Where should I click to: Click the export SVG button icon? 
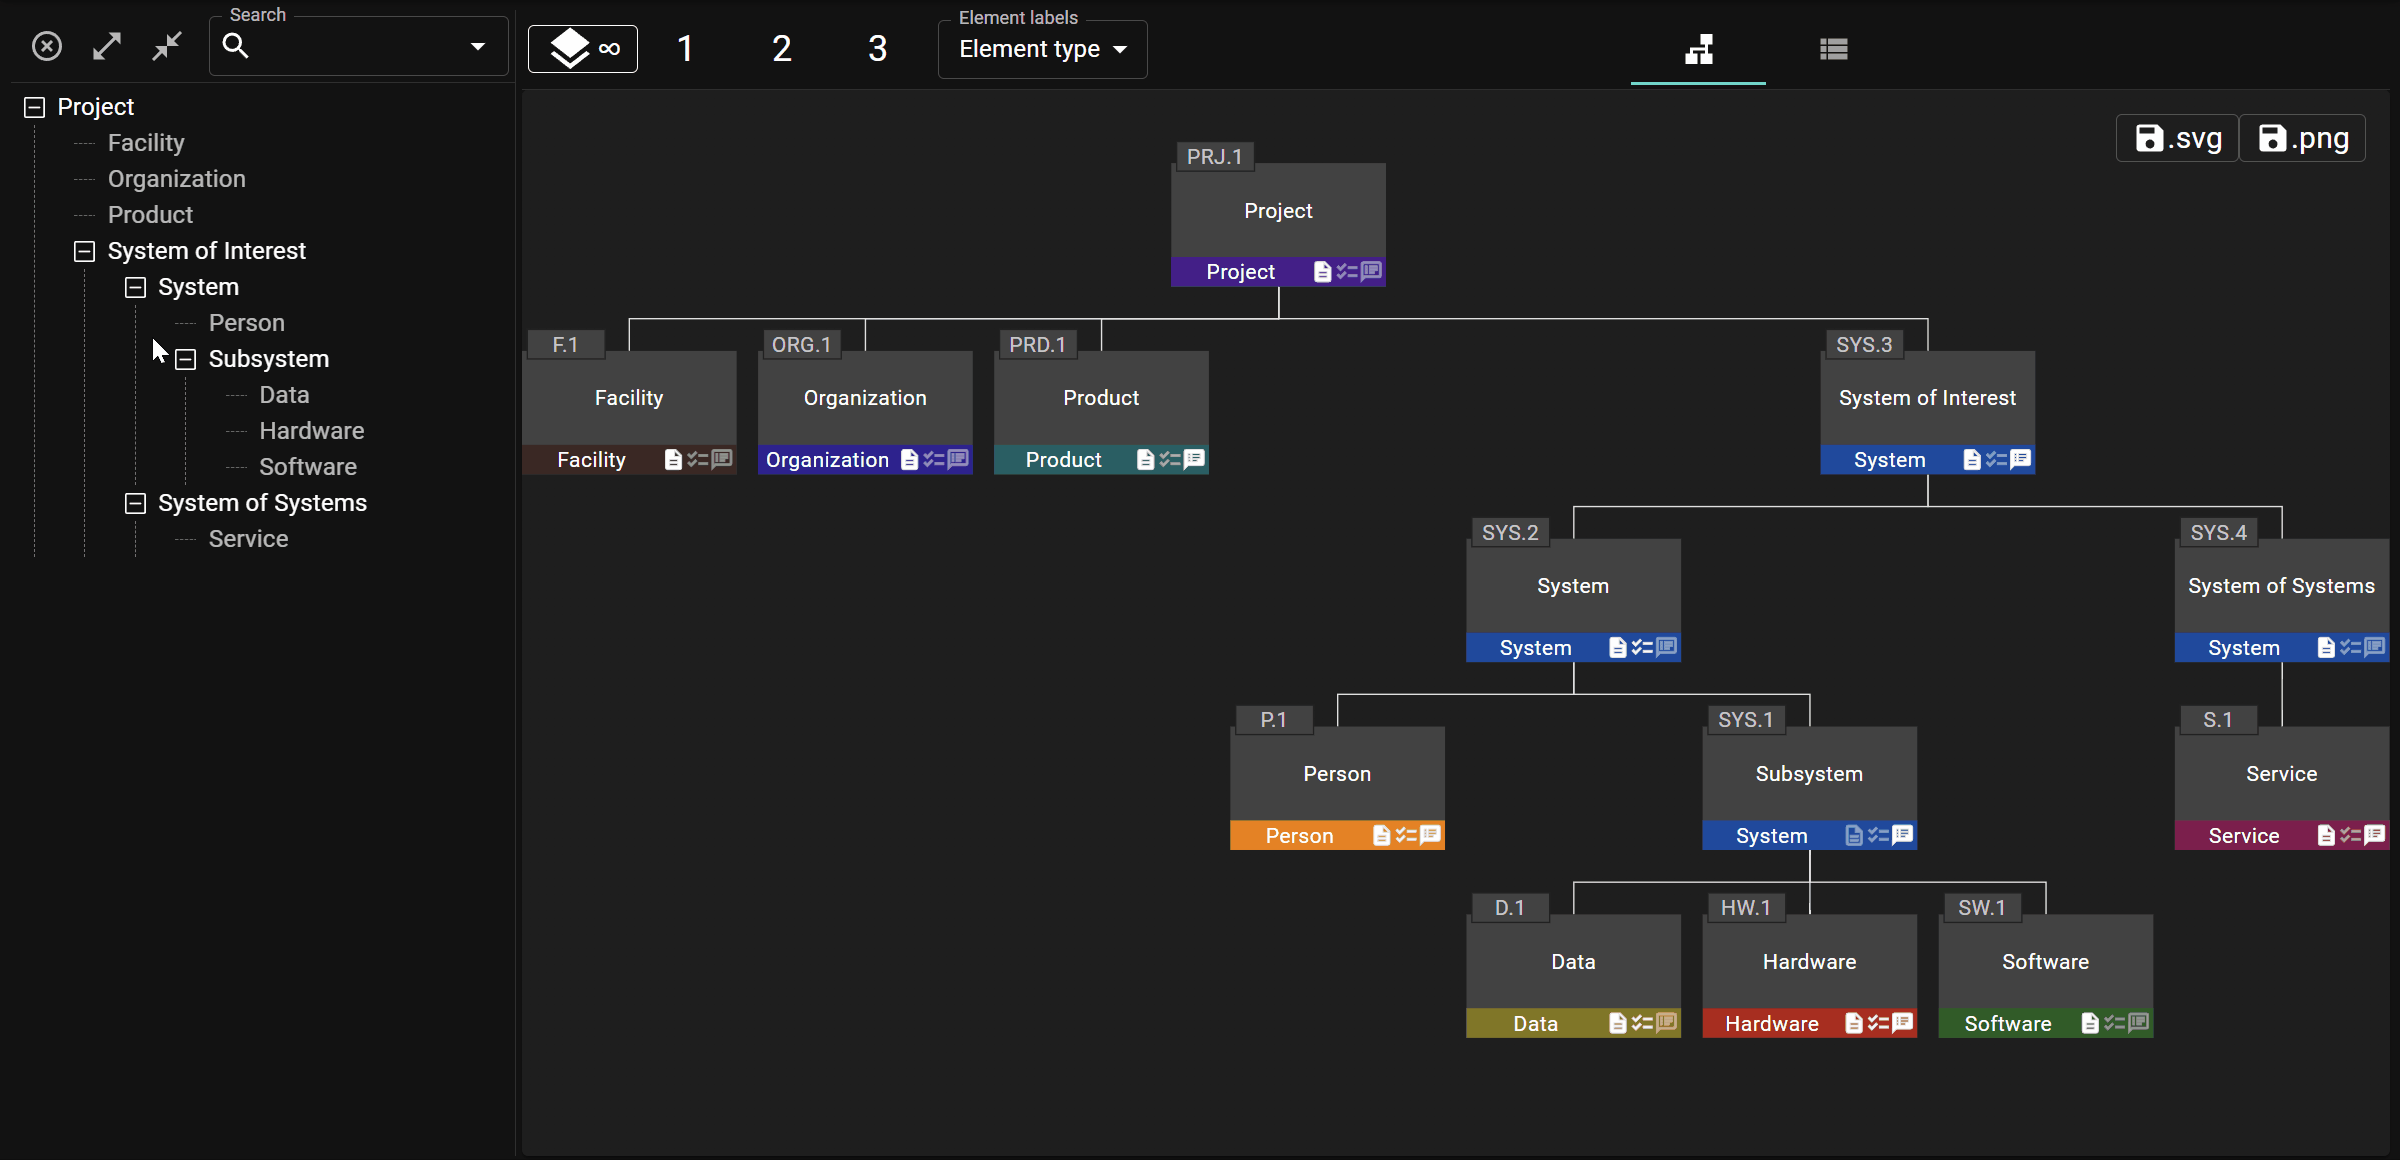pos(2175,138)
